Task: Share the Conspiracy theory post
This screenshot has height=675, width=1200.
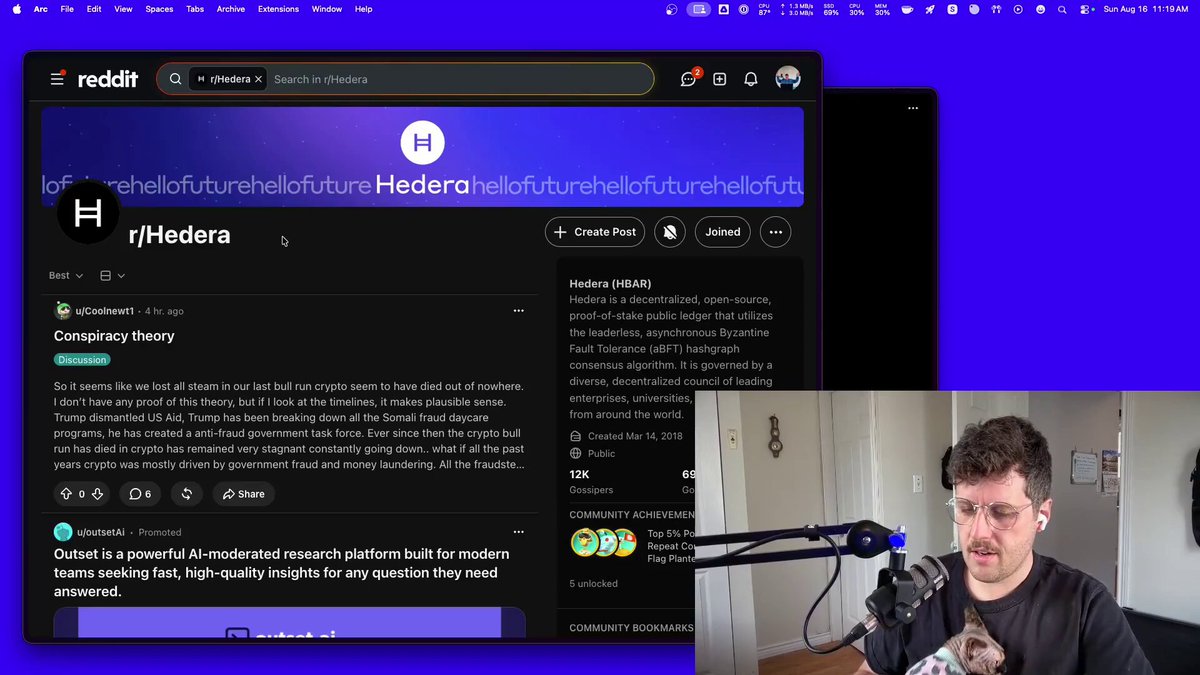Action: pyautogui.click(x=243, y=494)
